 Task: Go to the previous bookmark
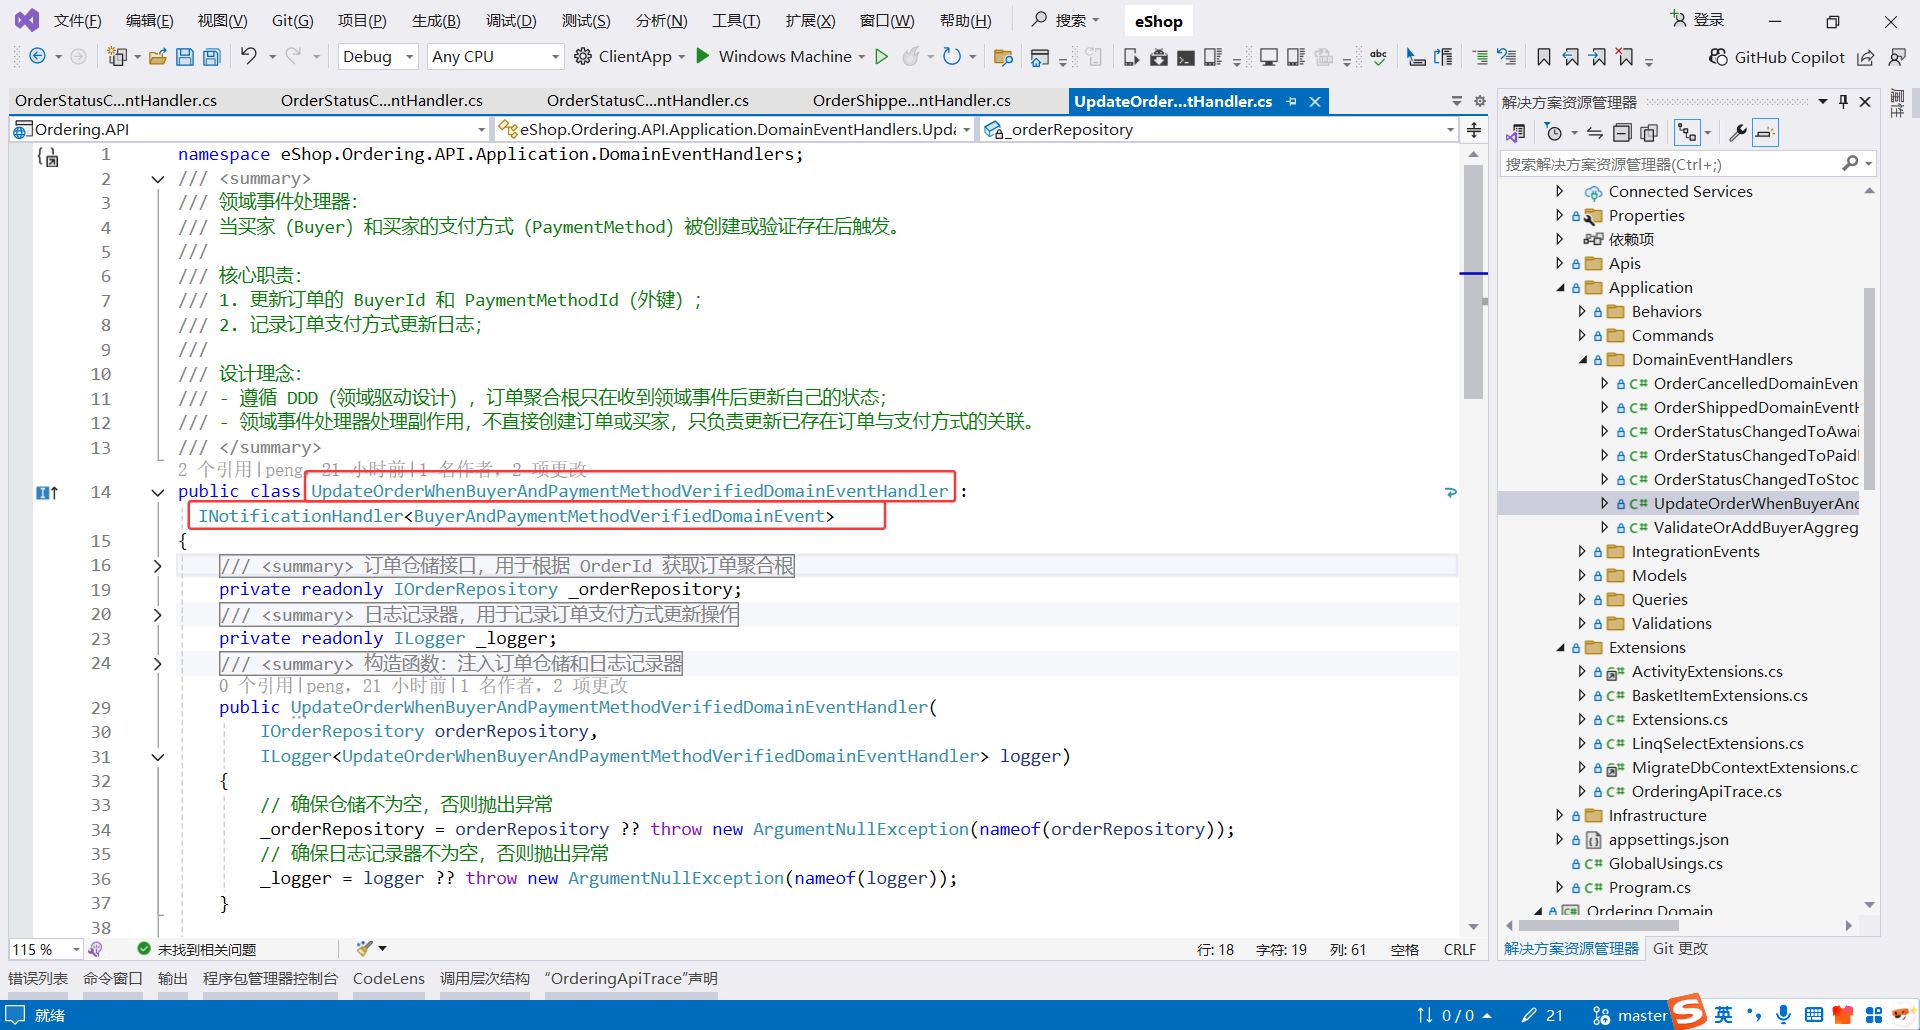click(x=1571, y=57)
